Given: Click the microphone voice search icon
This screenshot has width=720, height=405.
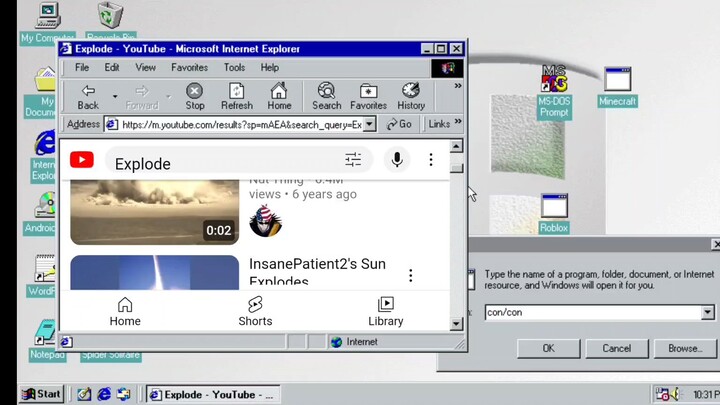Looking at the screenshot, I should (397, 159).
